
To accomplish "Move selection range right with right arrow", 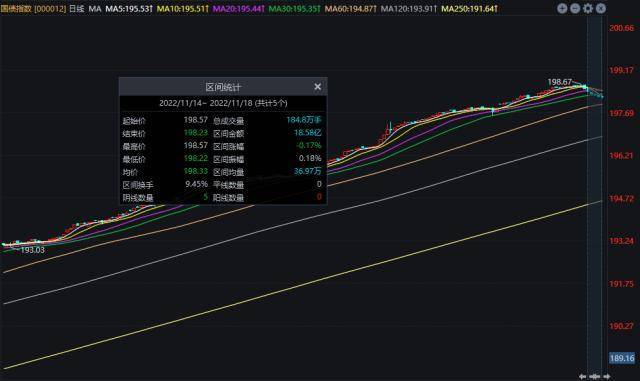I will [607, 376].
